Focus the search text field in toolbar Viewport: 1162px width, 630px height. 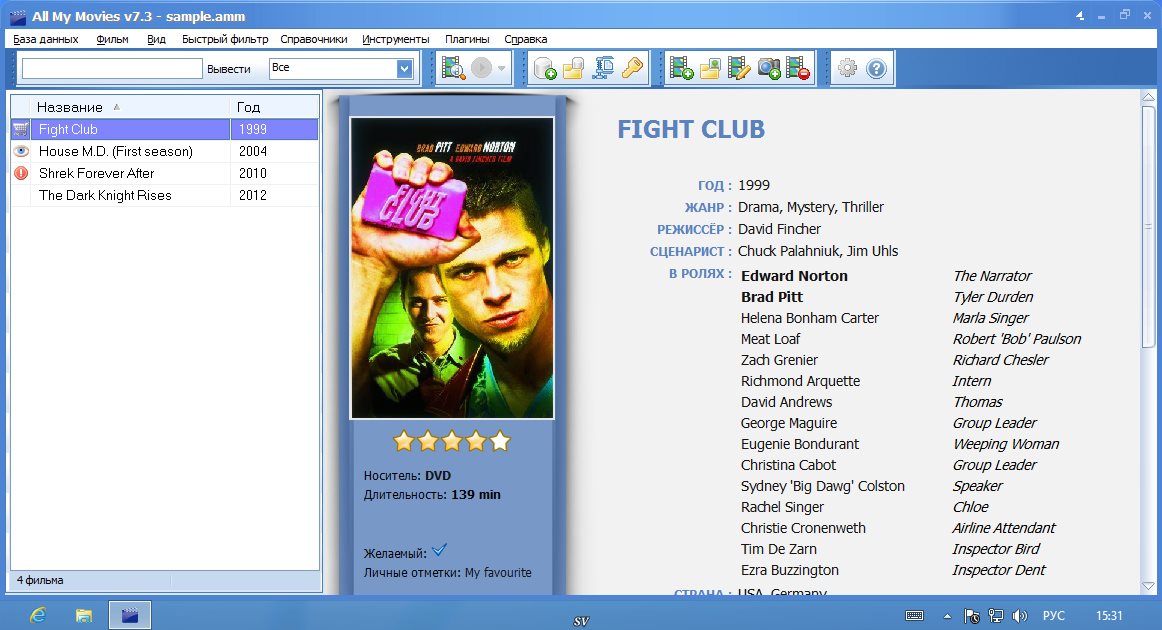pos(112,68)
